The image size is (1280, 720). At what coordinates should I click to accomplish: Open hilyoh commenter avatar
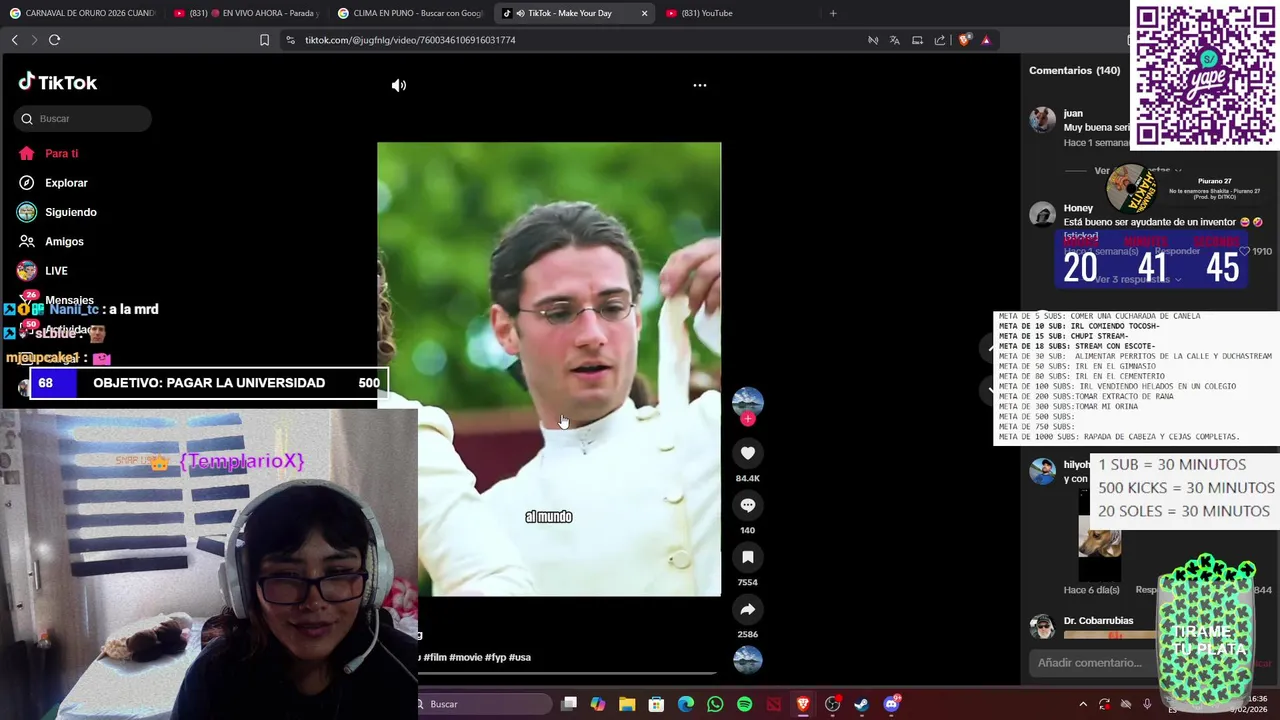pyautogui.click(x=1043, y=471)
